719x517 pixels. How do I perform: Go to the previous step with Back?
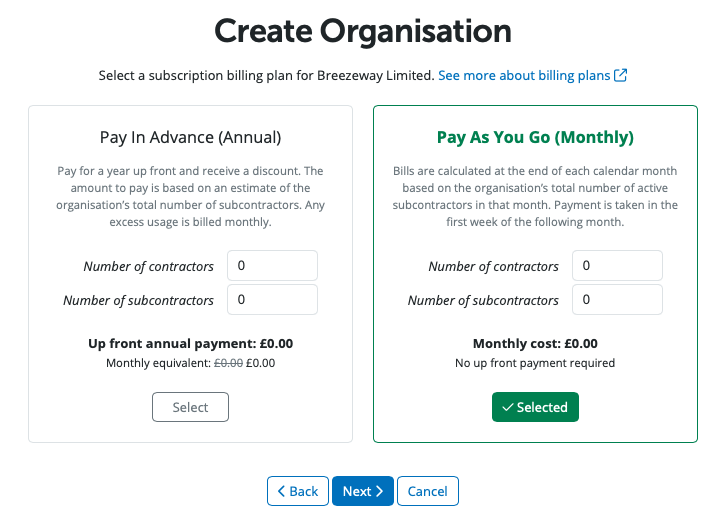[x=297, y=491]
